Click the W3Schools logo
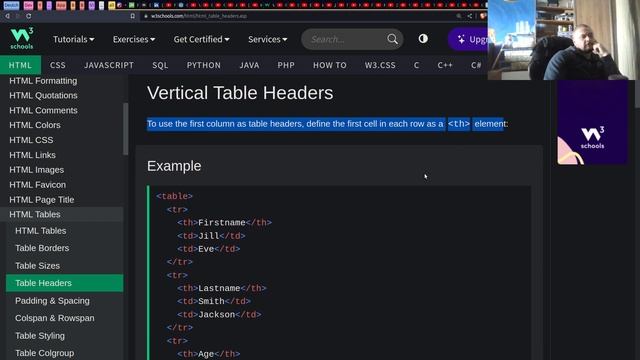Image resolution: width=640 pixels, height=360 pixels. [x=22, y=38]
